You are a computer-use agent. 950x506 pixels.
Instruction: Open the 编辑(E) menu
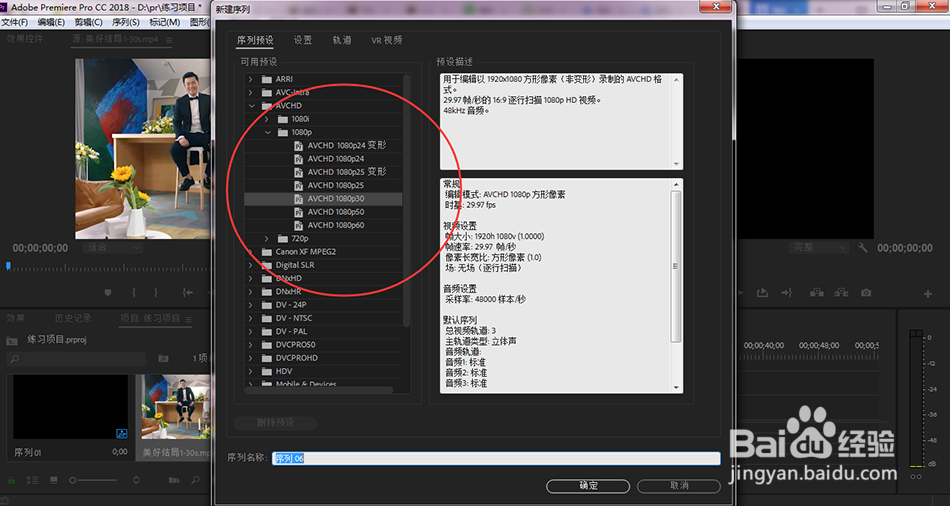click(51, 22)
